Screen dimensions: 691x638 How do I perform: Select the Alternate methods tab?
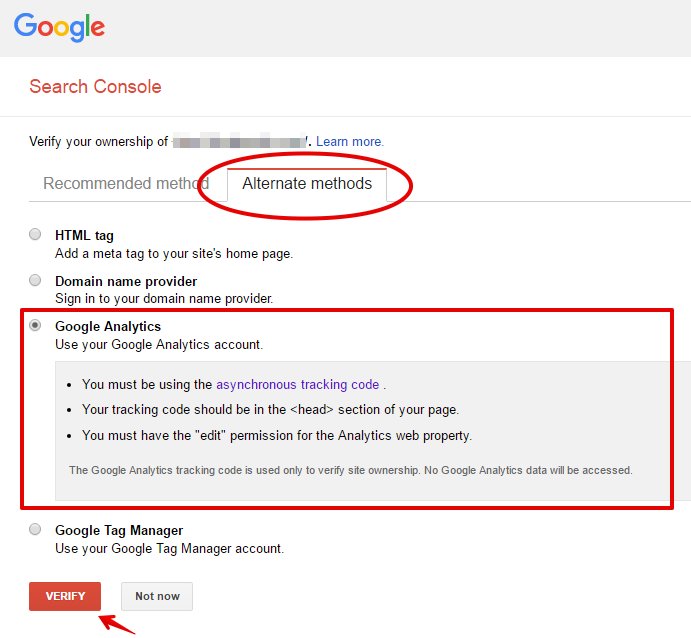click(307, 183)
